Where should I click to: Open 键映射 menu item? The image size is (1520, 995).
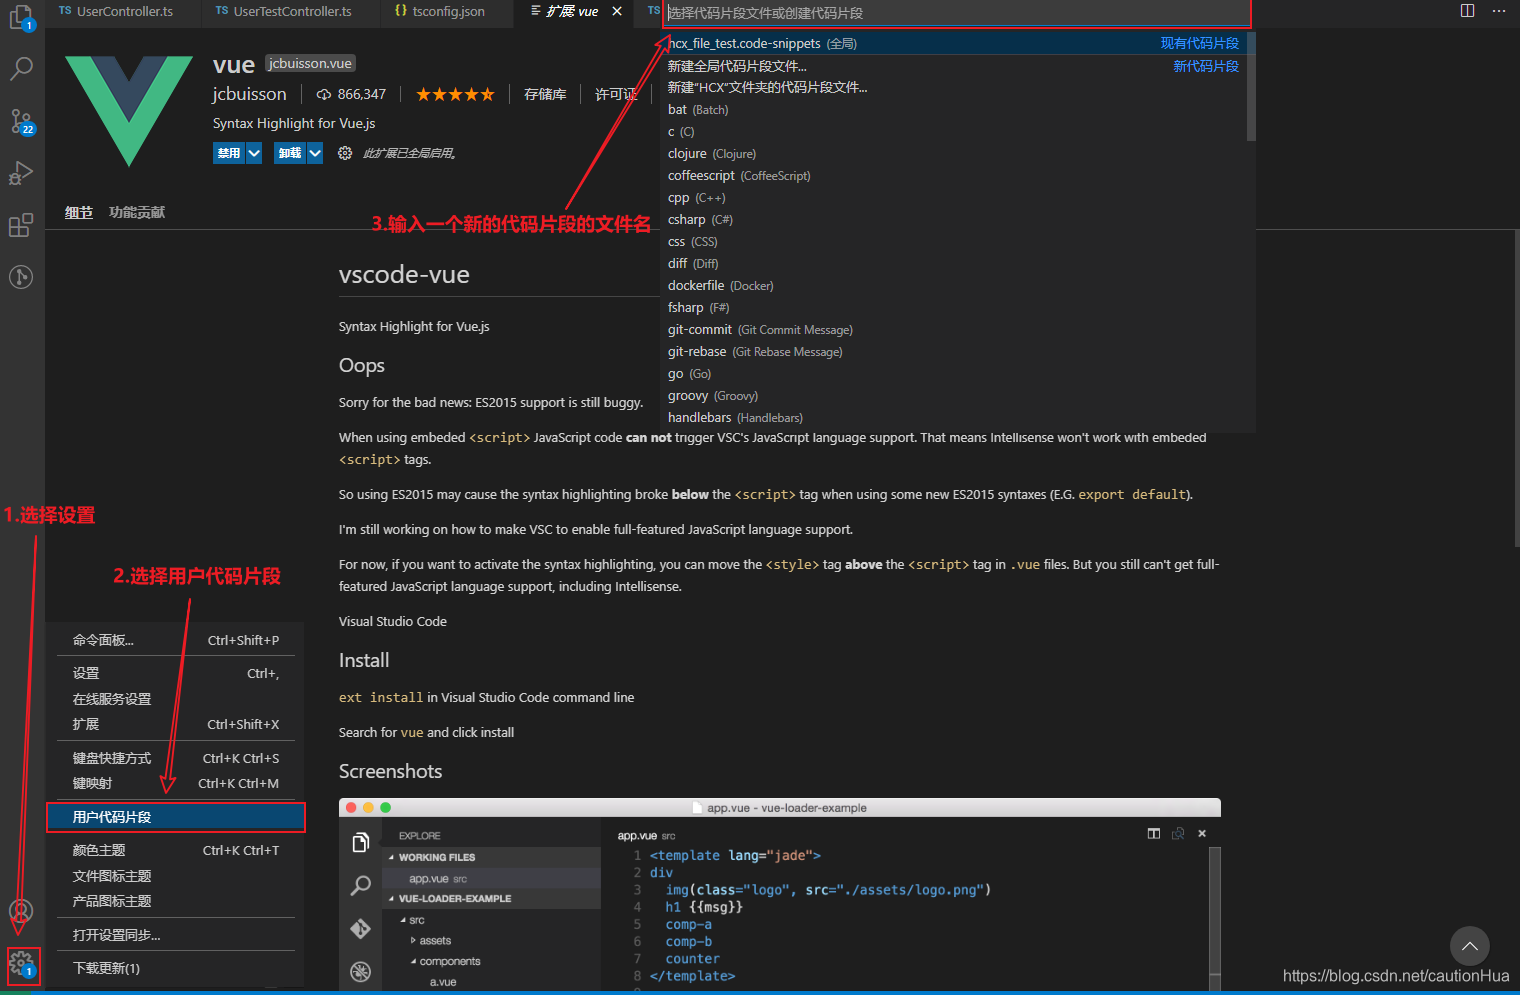click(x=176, y=783)
